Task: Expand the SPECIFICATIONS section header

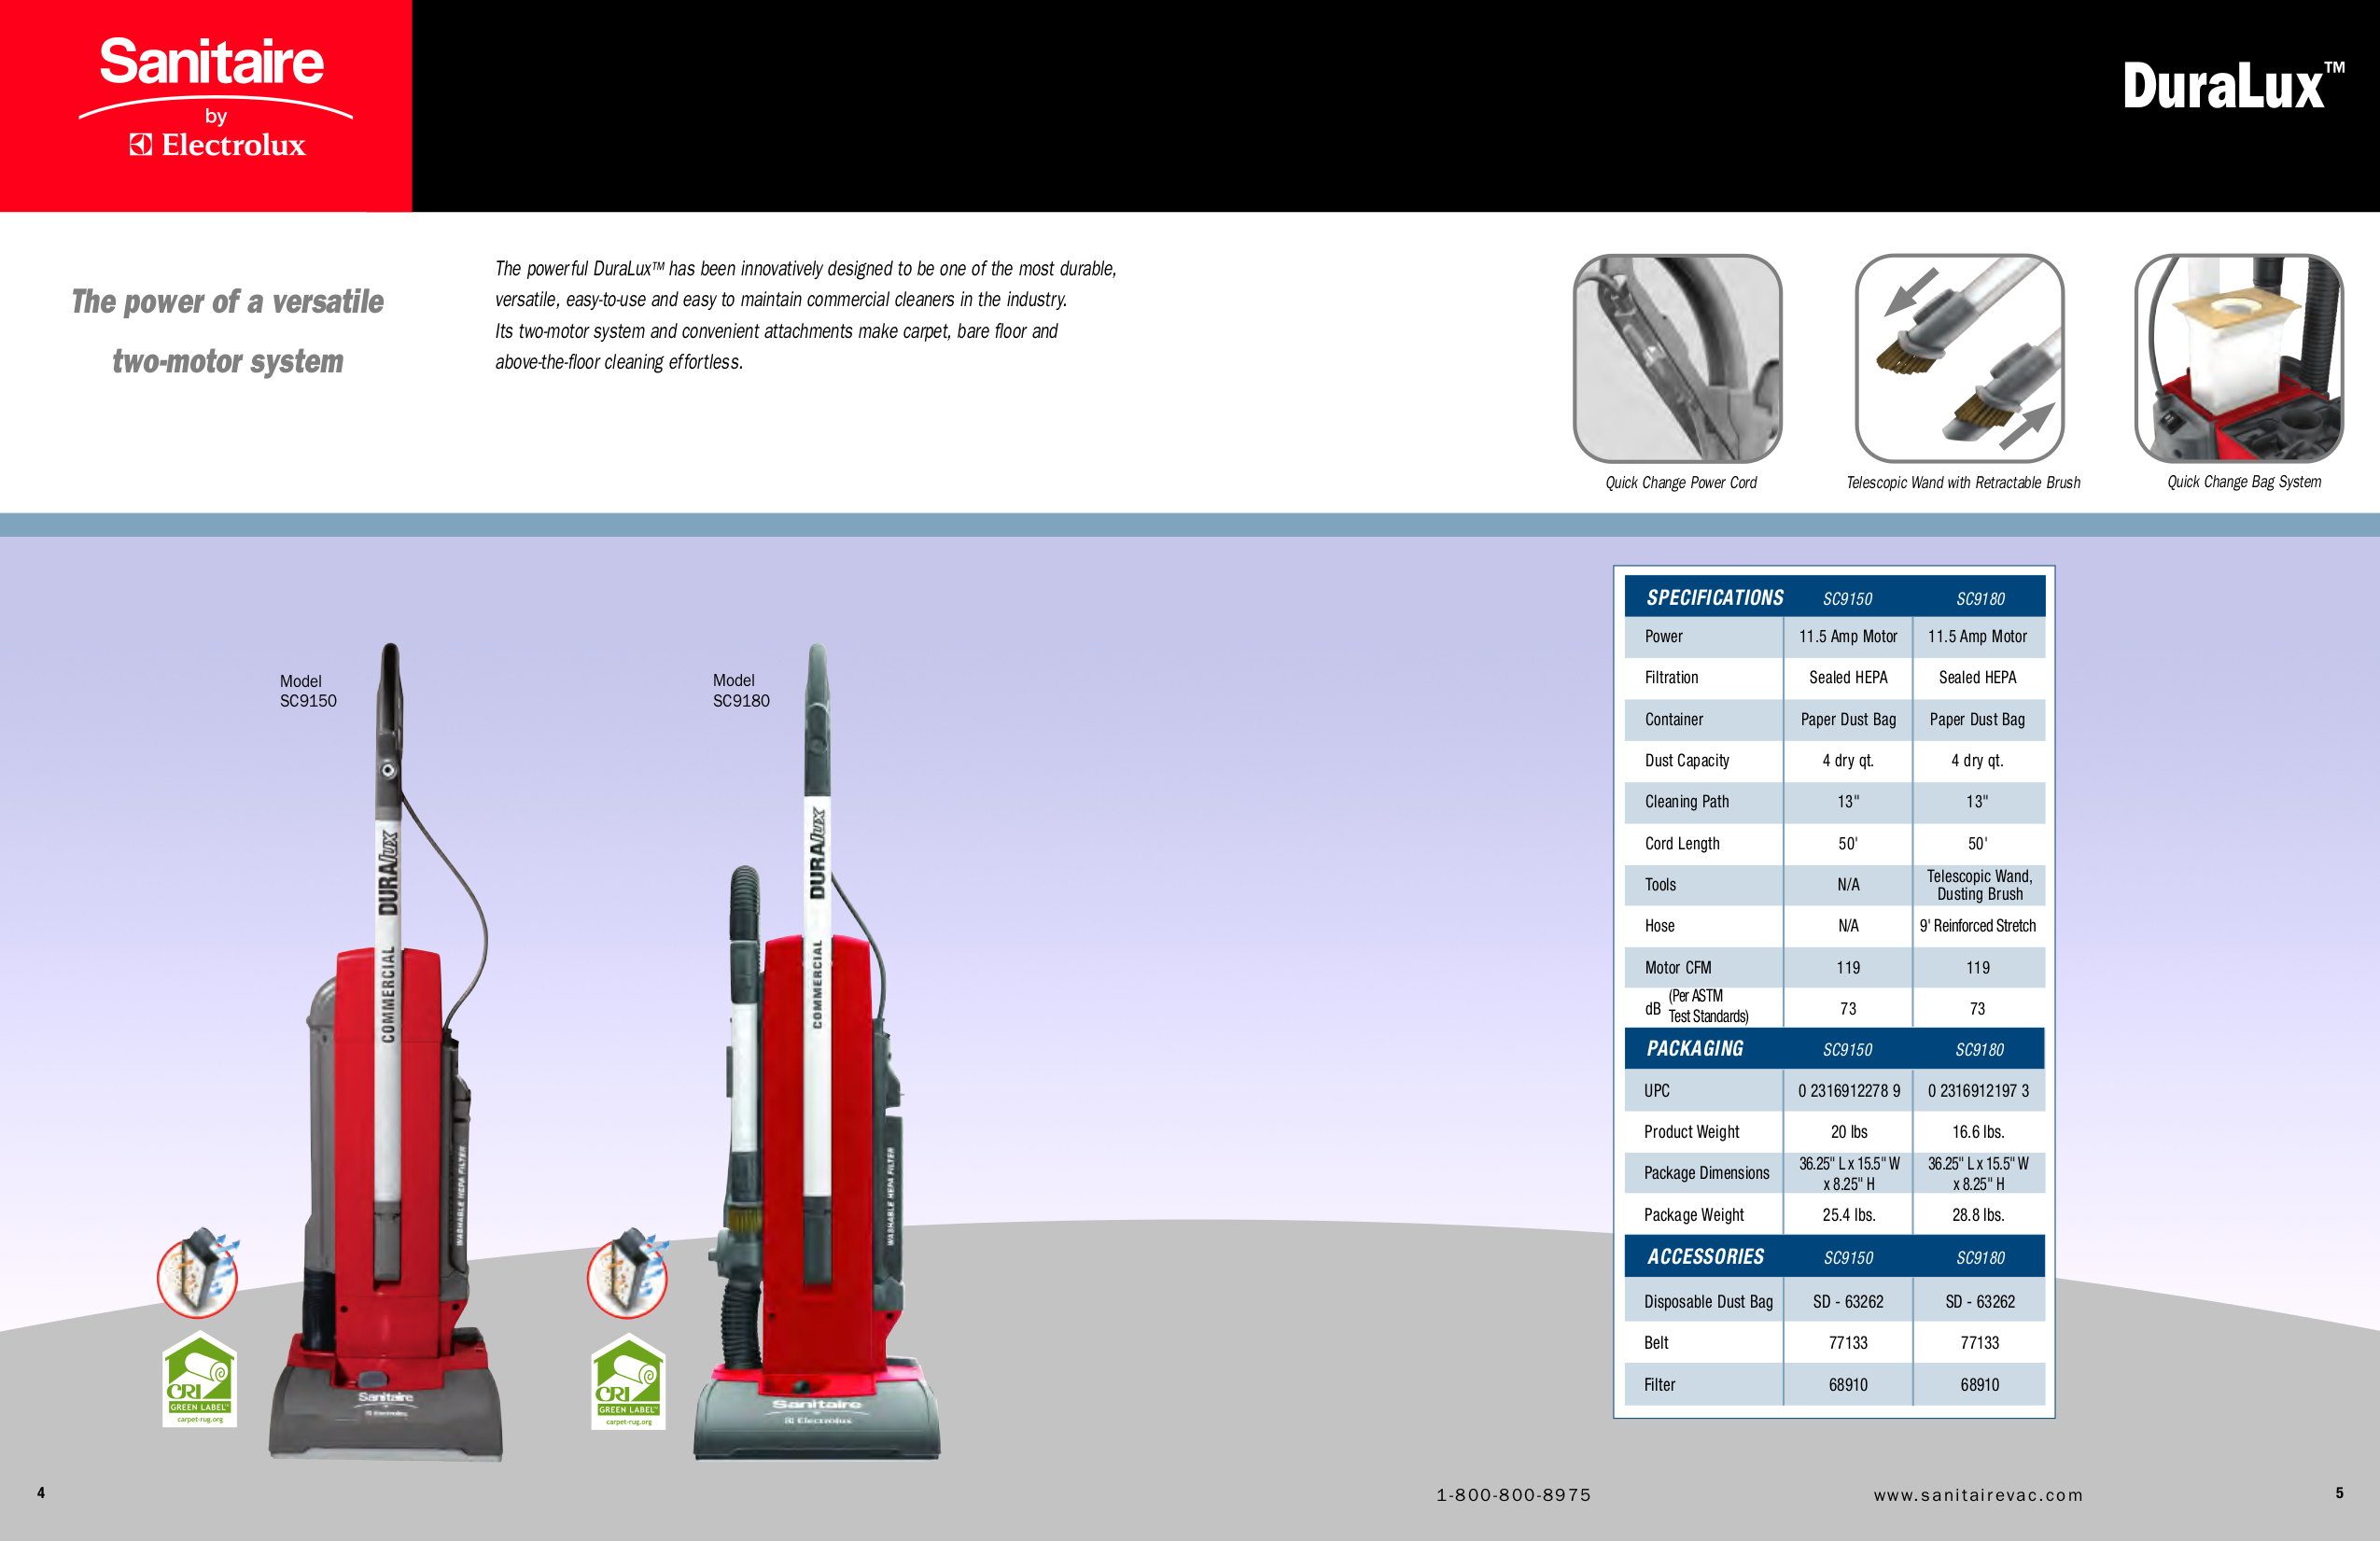Action: 1715,597
